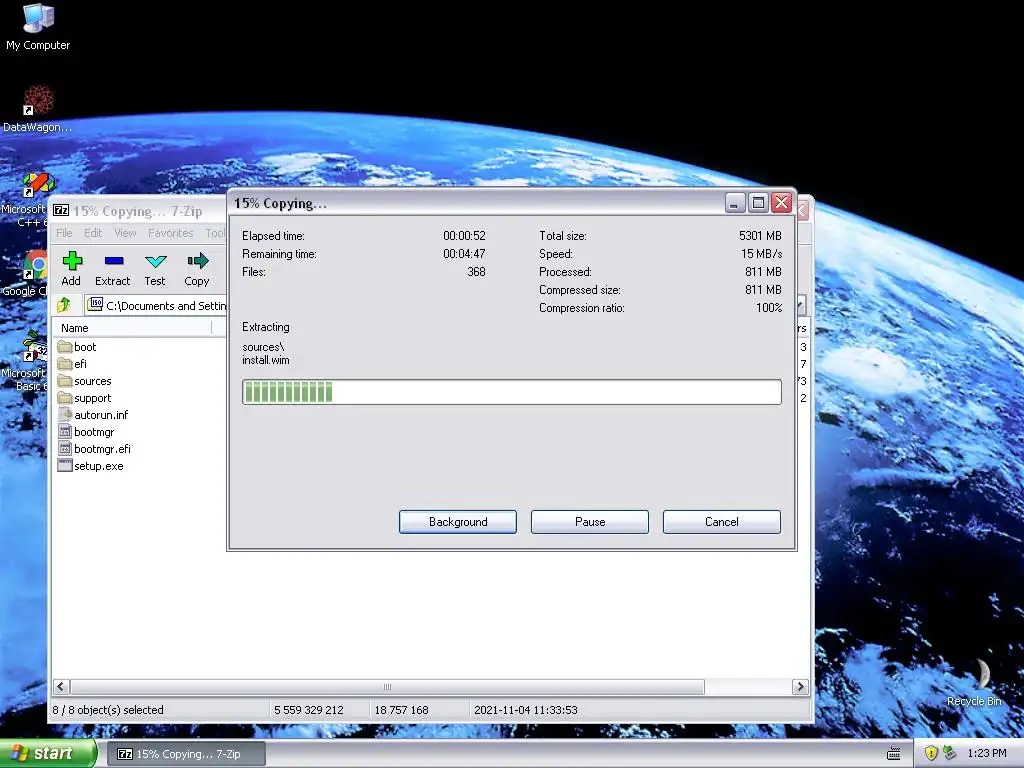Open Recycle Bin desktop icon
This screenshot has height=768, width=1024.
[x=975, y=682]
